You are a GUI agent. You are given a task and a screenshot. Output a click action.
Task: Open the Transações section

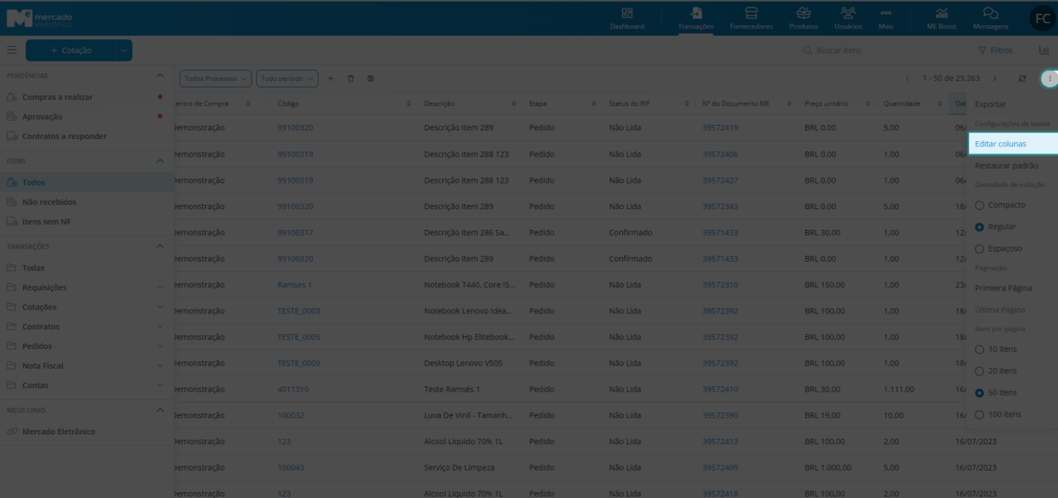click(696, 18)
